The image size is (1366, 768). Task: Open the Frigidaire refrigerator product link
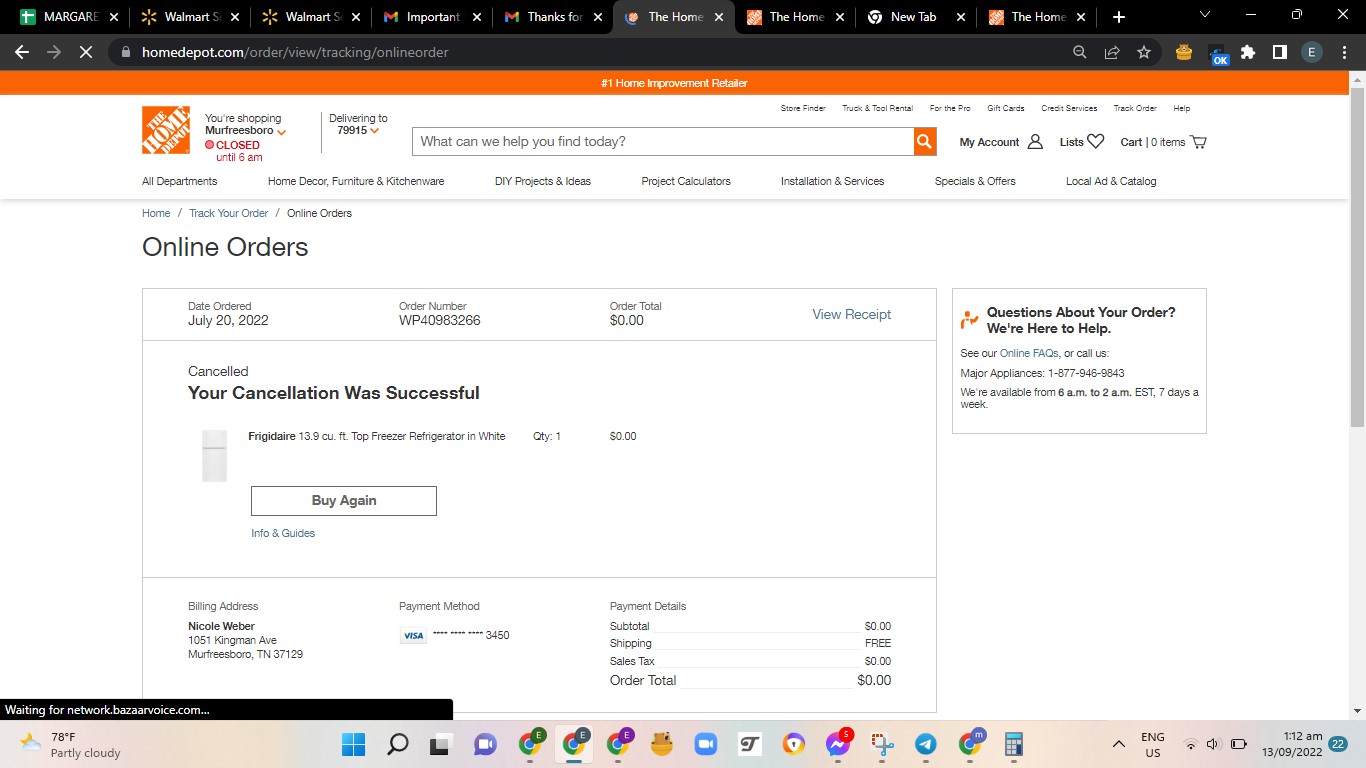pyautogui.click(x=377, y=436)
